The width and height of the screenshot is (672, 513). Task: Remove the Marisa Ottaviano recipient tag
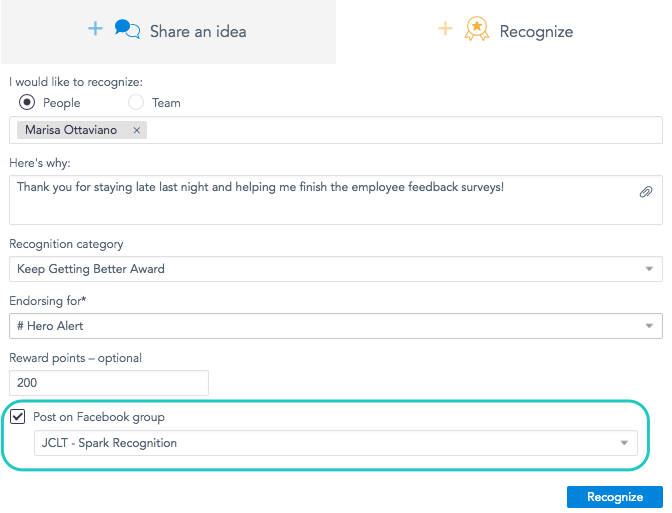click(137, 130)
